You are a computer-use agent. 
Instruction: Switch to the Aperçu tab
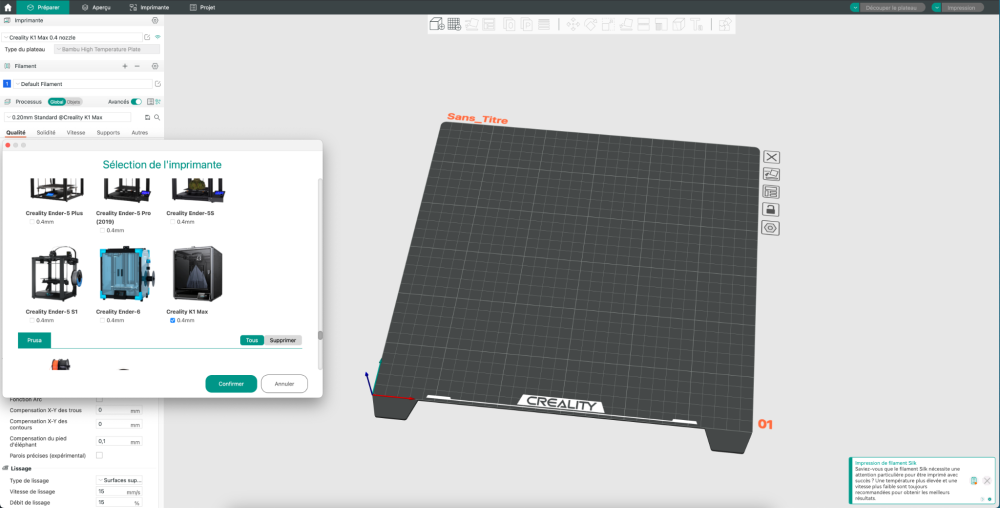click(96, 7)
